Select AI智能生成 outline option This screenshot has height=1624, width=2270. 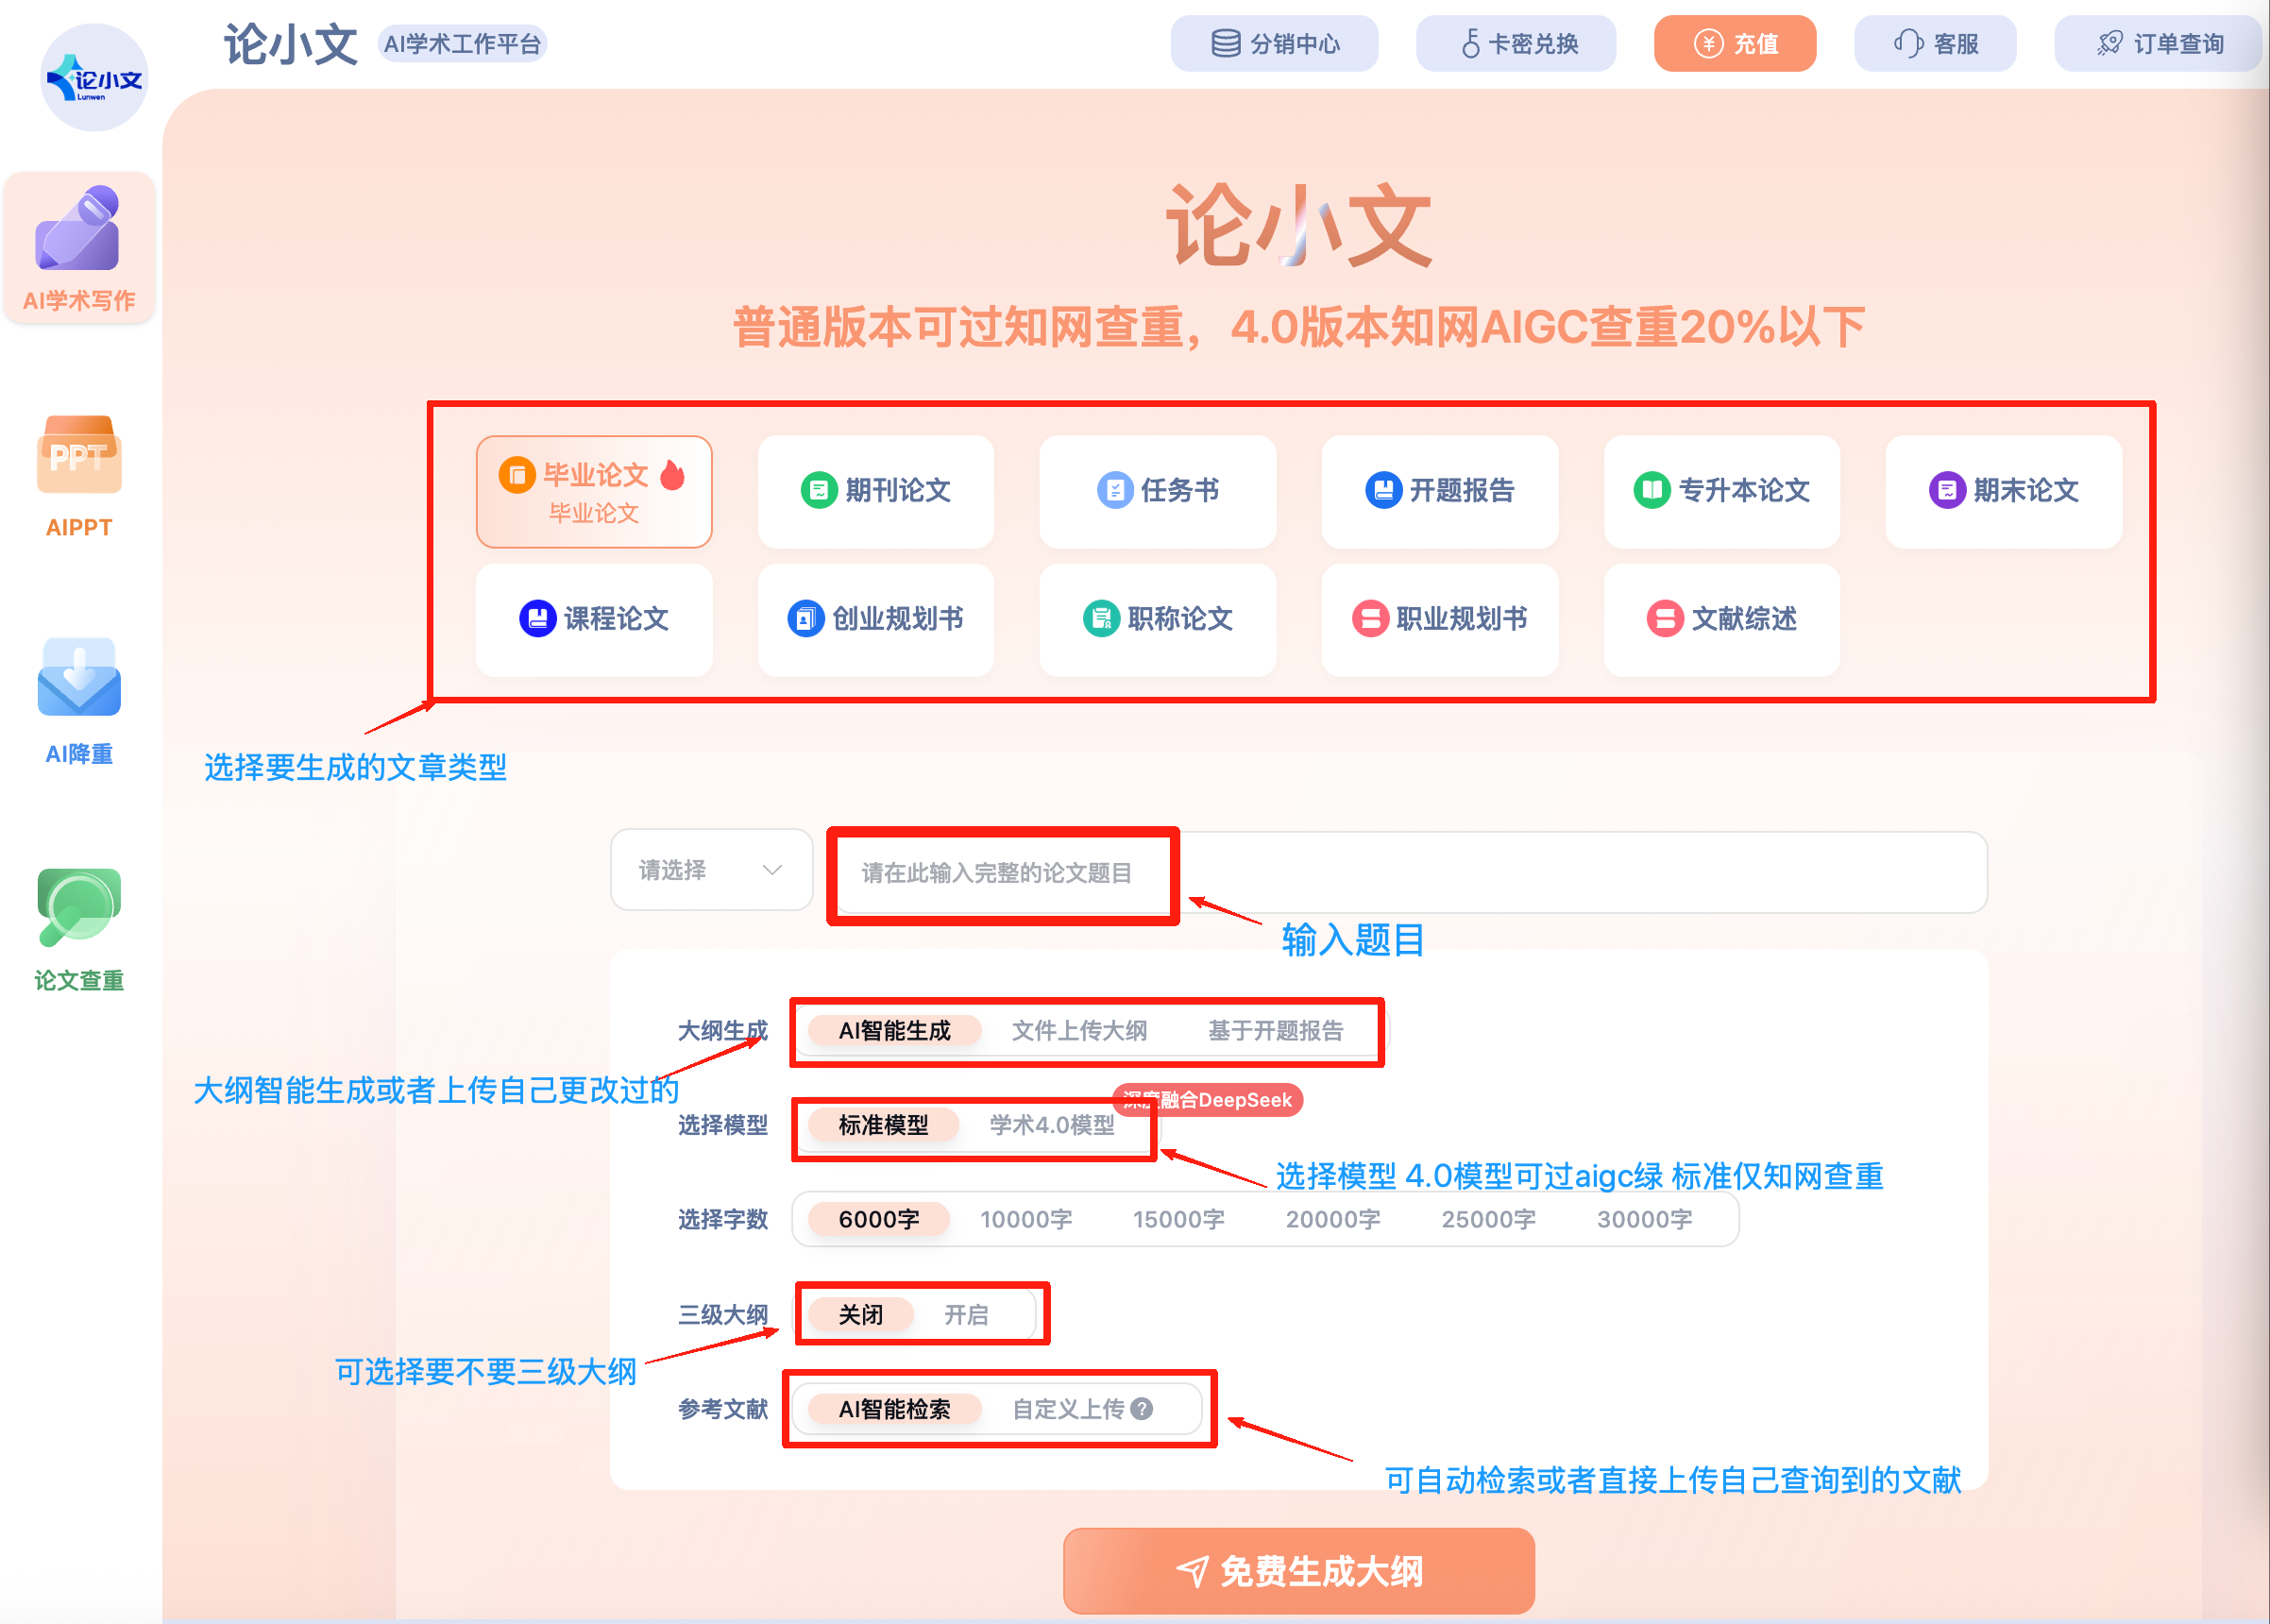(x=895, y=1030)
